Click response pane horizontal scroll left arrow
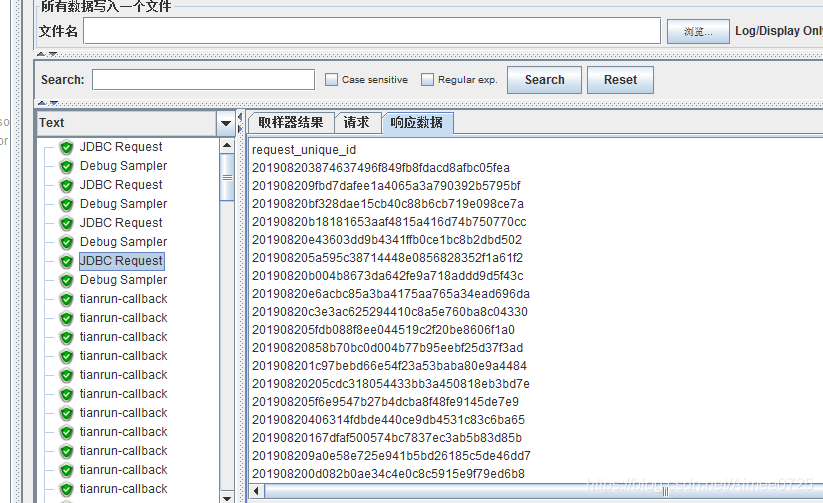 tap(256, 491)
